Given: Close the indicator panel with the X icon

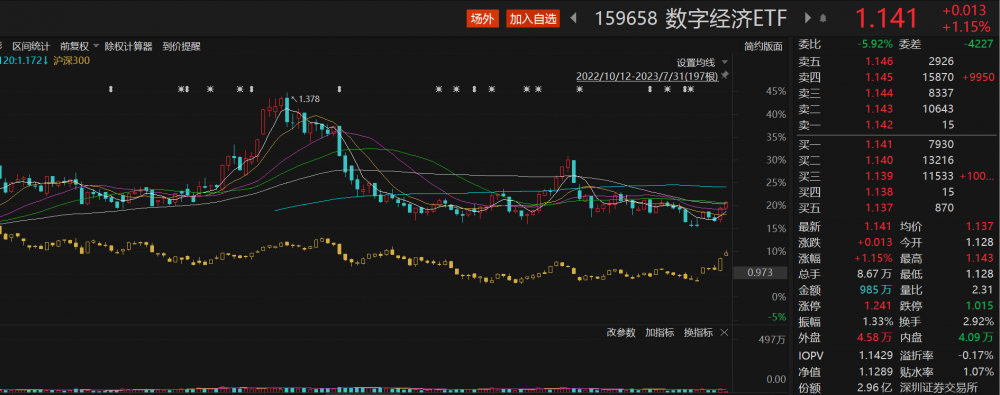Looking at the screenshot, I should [724, 332].
